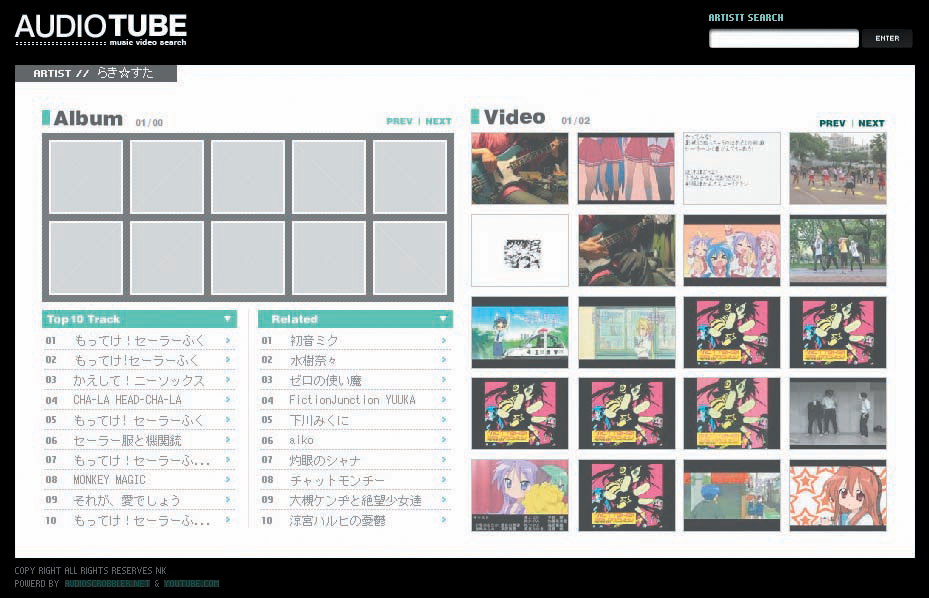The image size is (929, 598).
Task: Open the white text-slide video thumbnail
Action: (732, 168)
